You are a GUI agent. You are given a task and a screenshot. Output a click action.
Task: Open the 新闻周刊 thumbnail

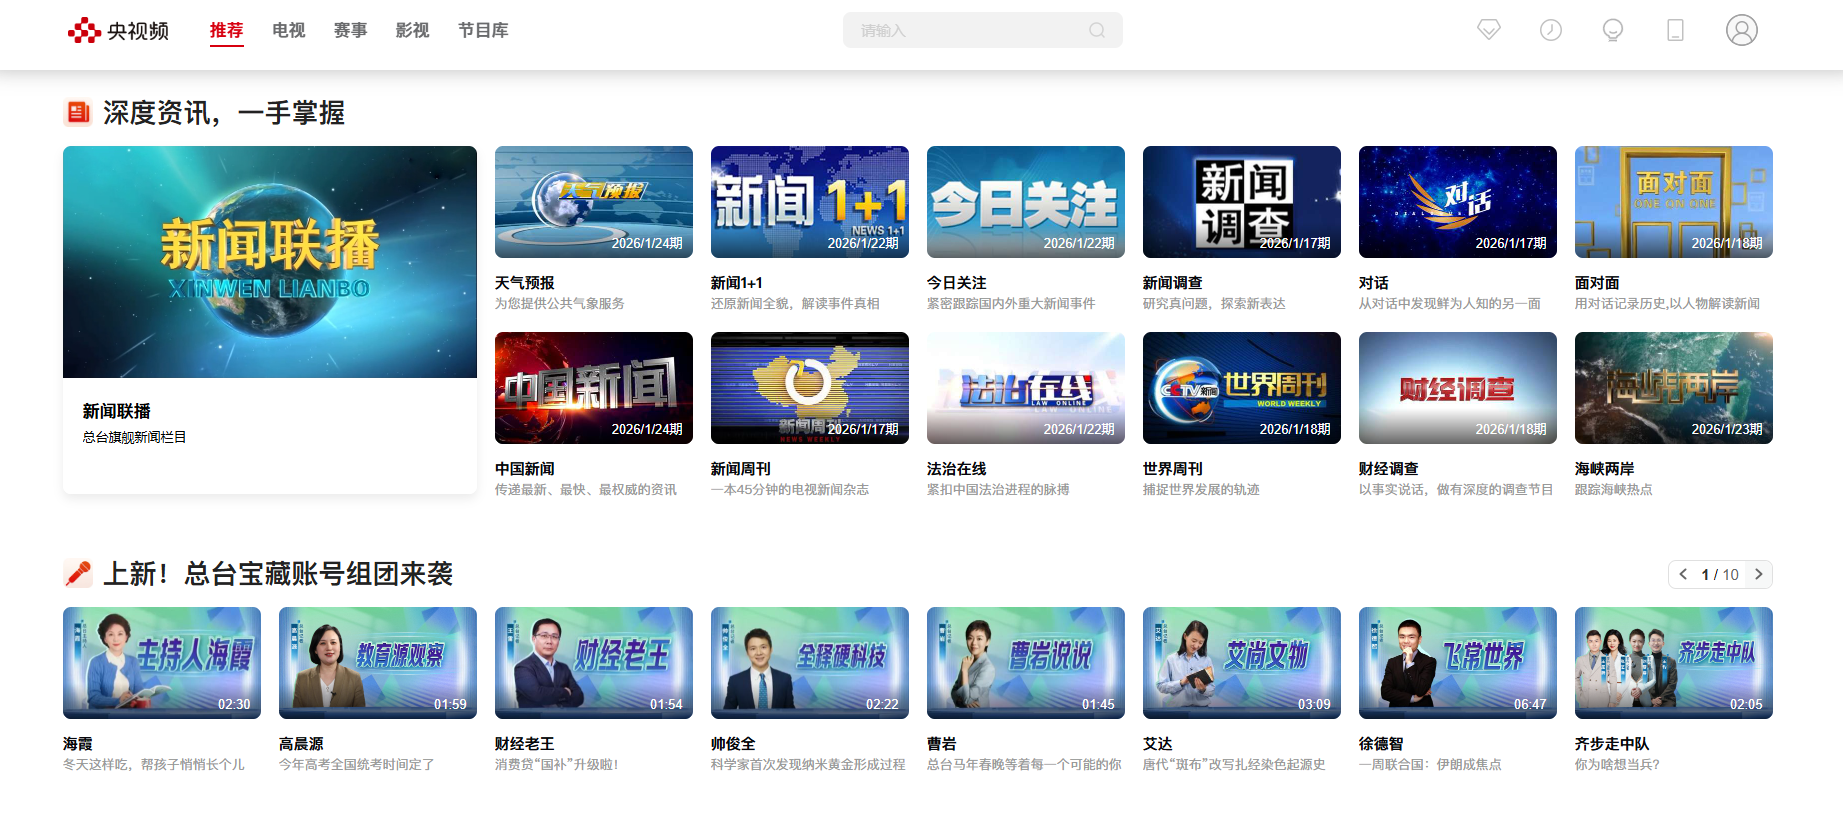click(x=810, y=388)
